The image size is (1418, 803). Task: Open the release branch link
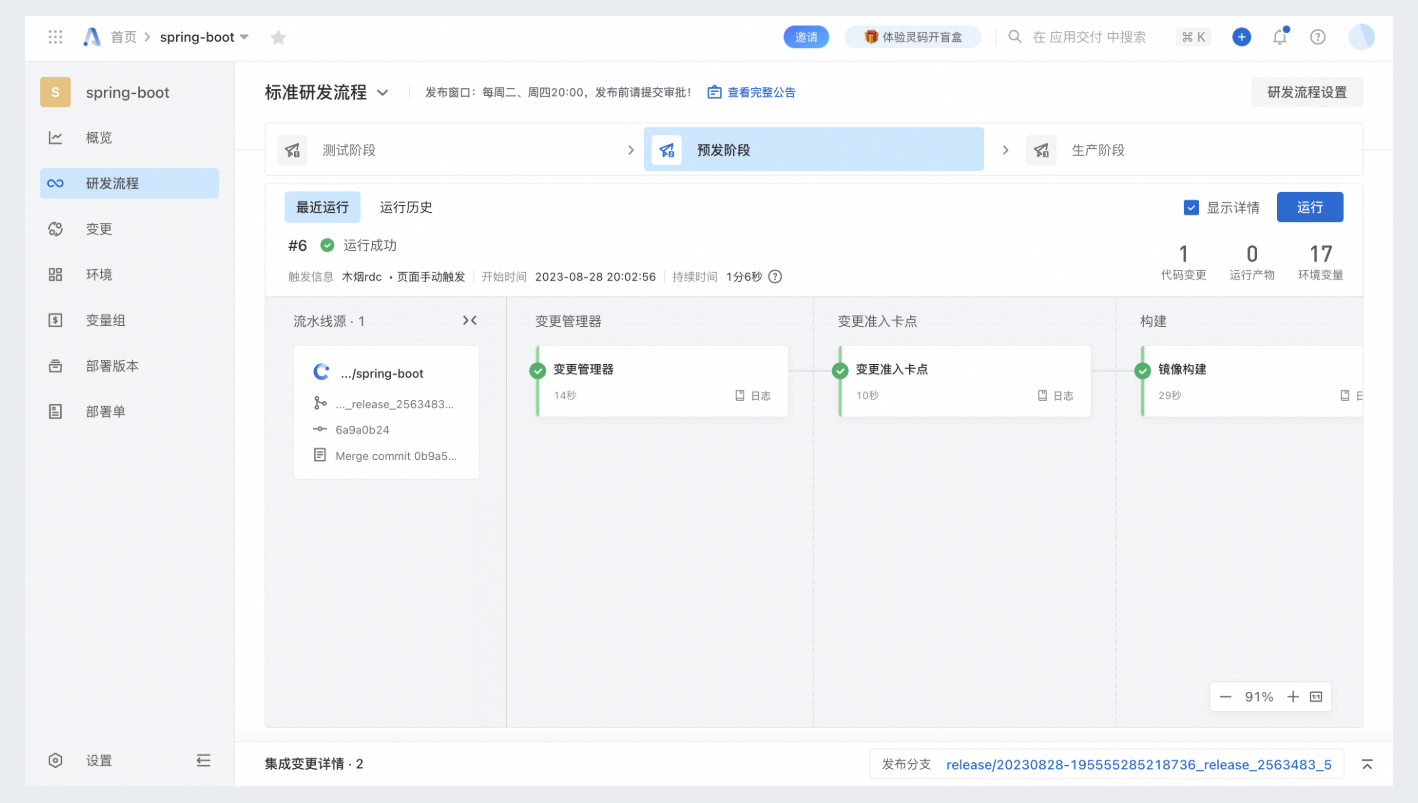(x=1138, y=764)
